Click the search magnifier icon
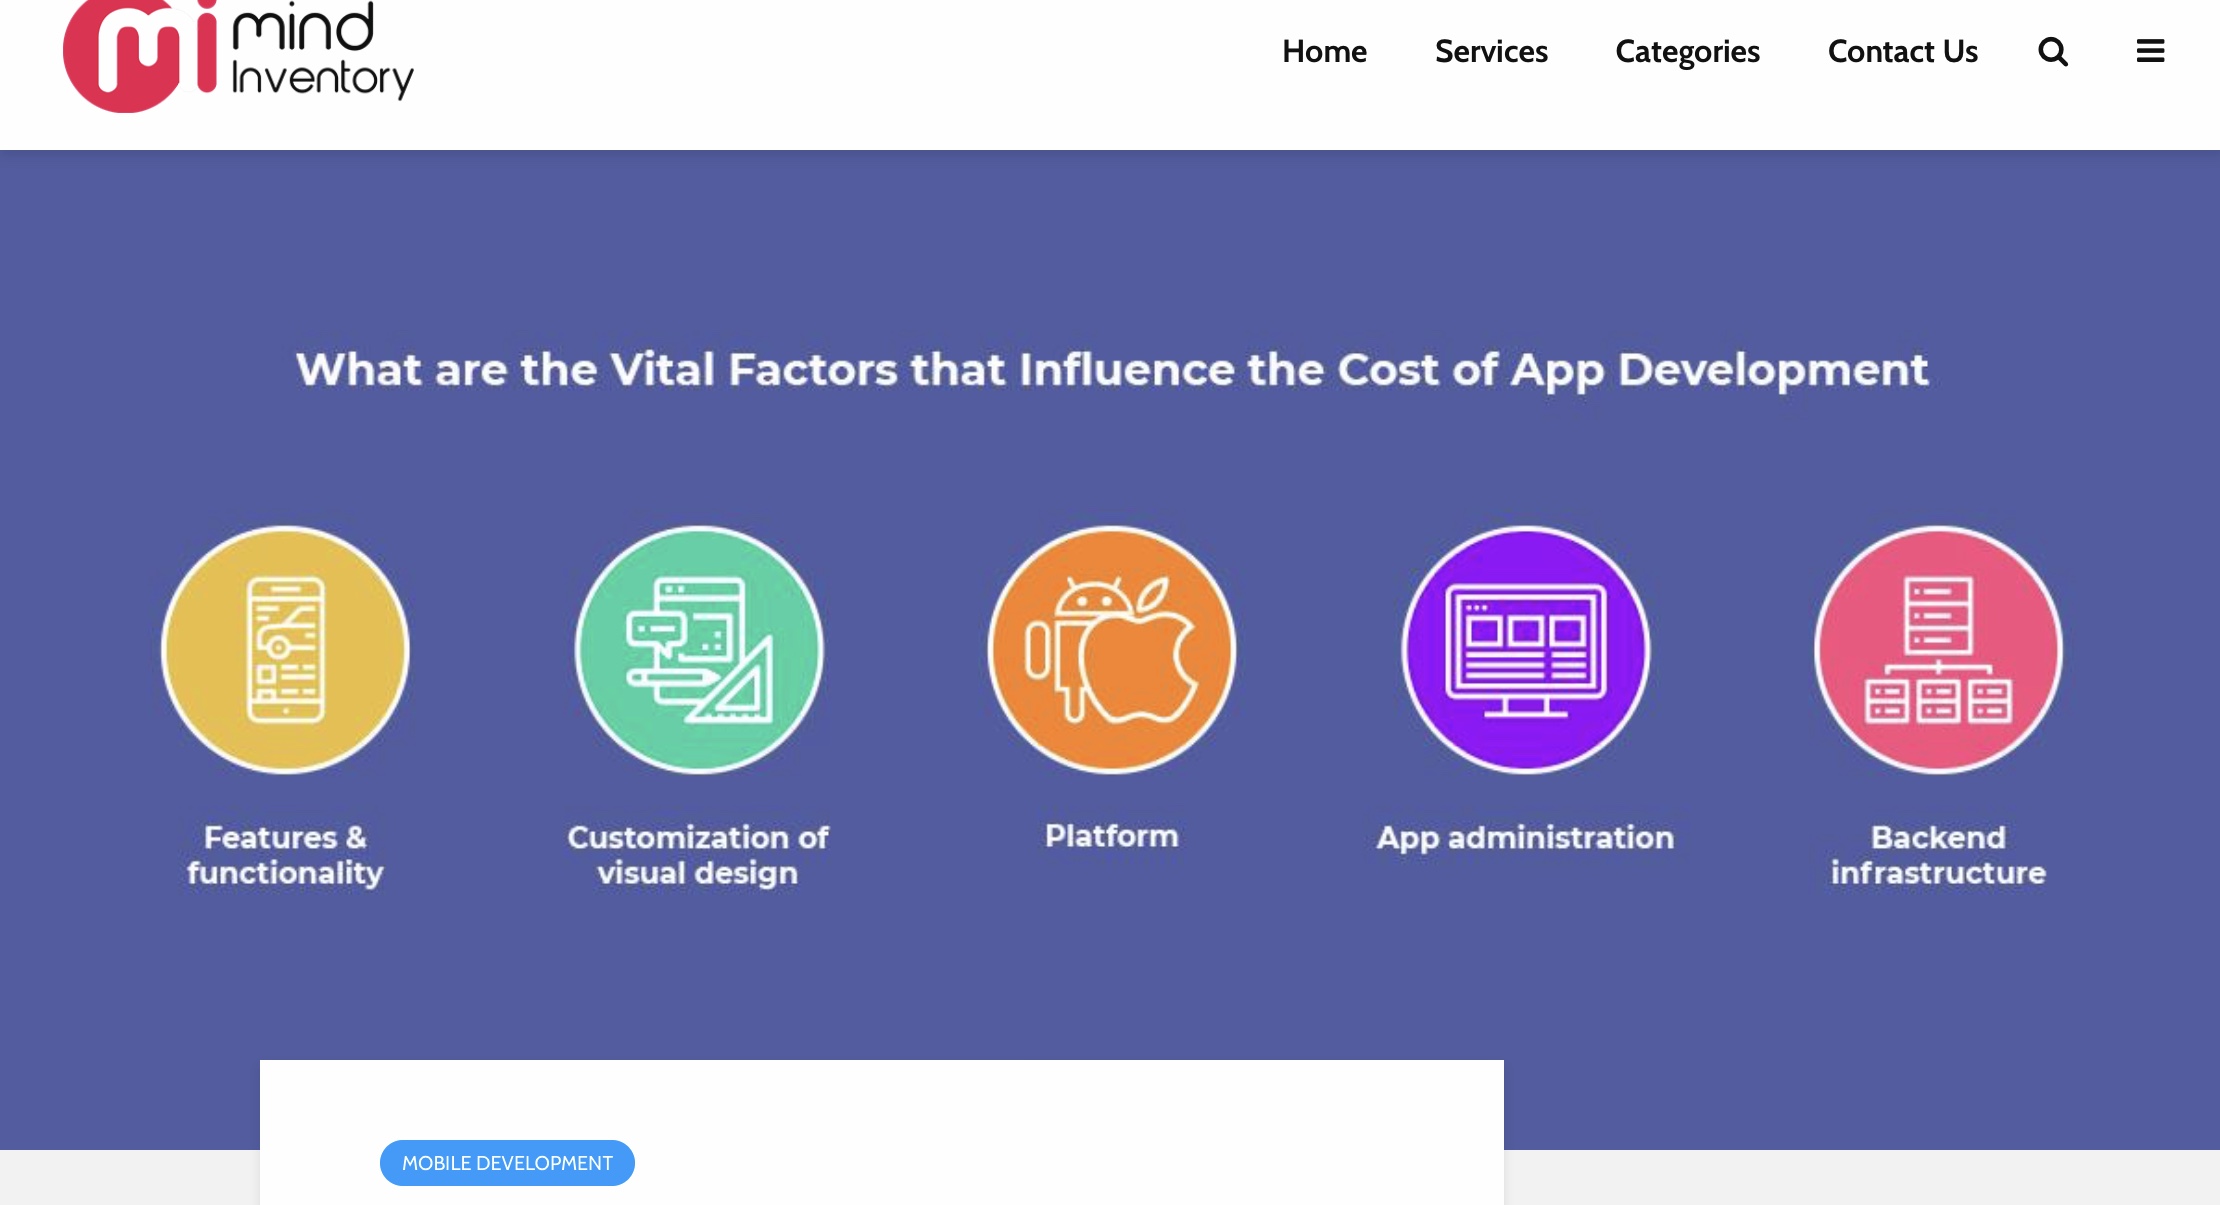 tap(2052, 51)
